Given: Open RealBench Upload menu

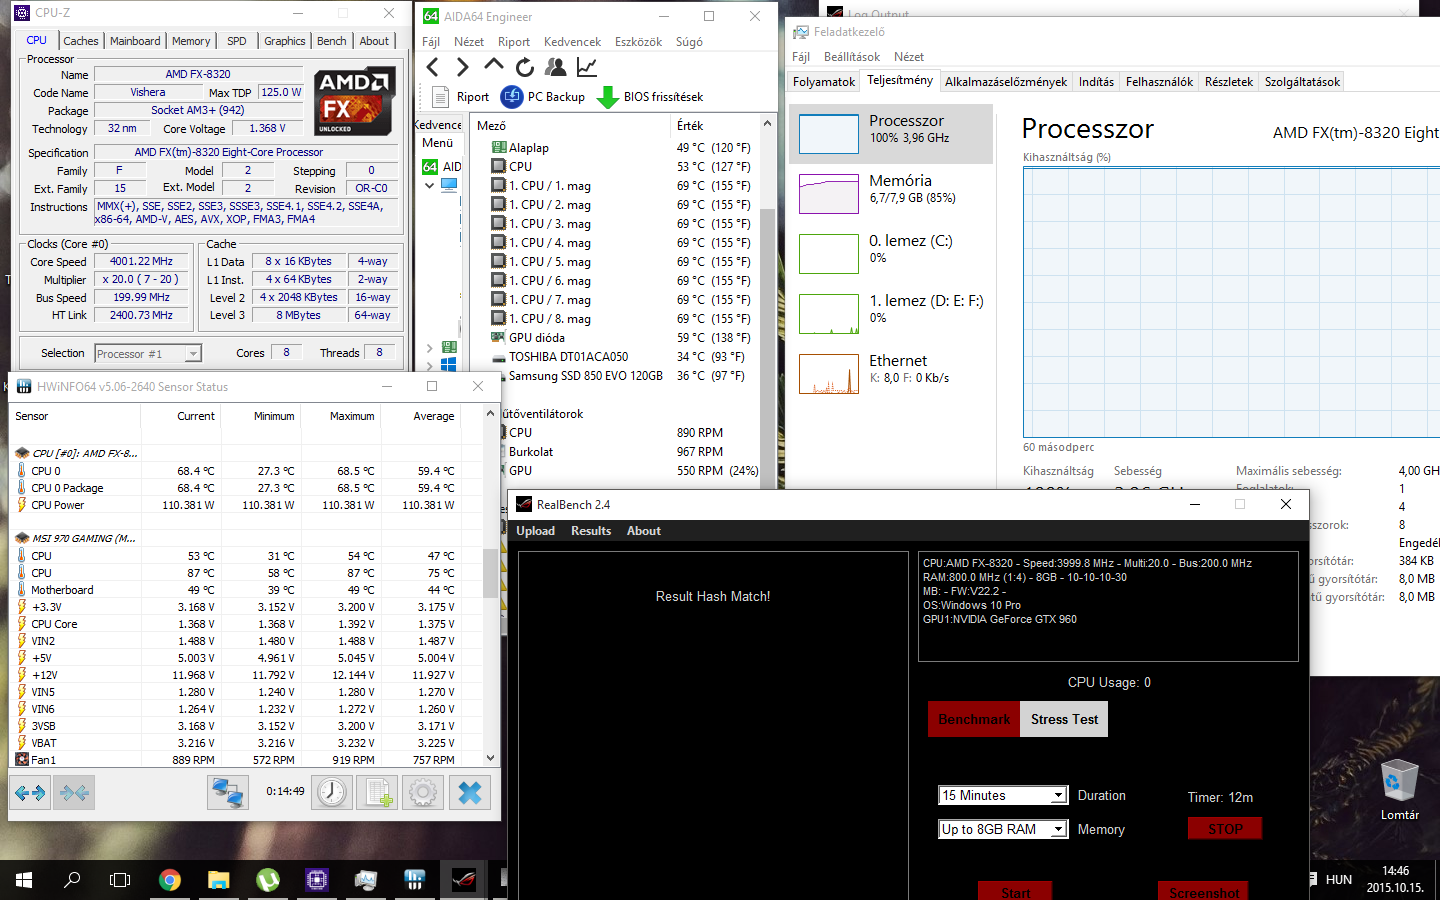Looking at the screenshot, I should point(535,531).
